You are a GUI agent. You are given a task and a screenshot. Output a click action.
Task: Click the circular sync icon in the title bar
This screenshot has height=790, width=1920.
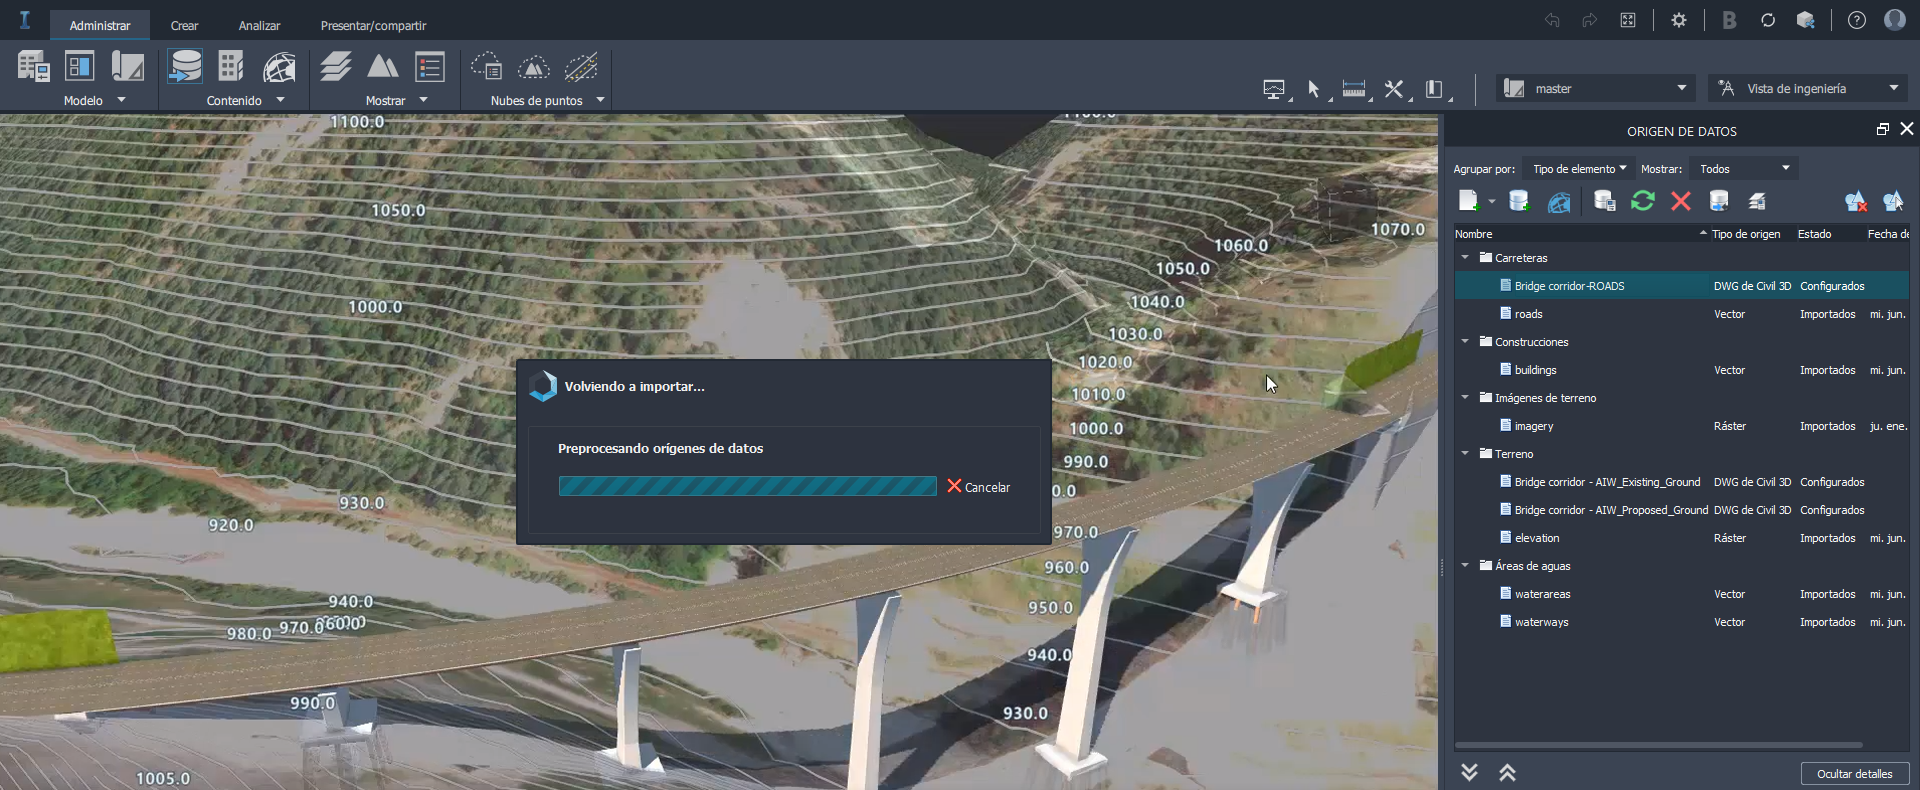pyautogui.click(x=1768, y=20)
